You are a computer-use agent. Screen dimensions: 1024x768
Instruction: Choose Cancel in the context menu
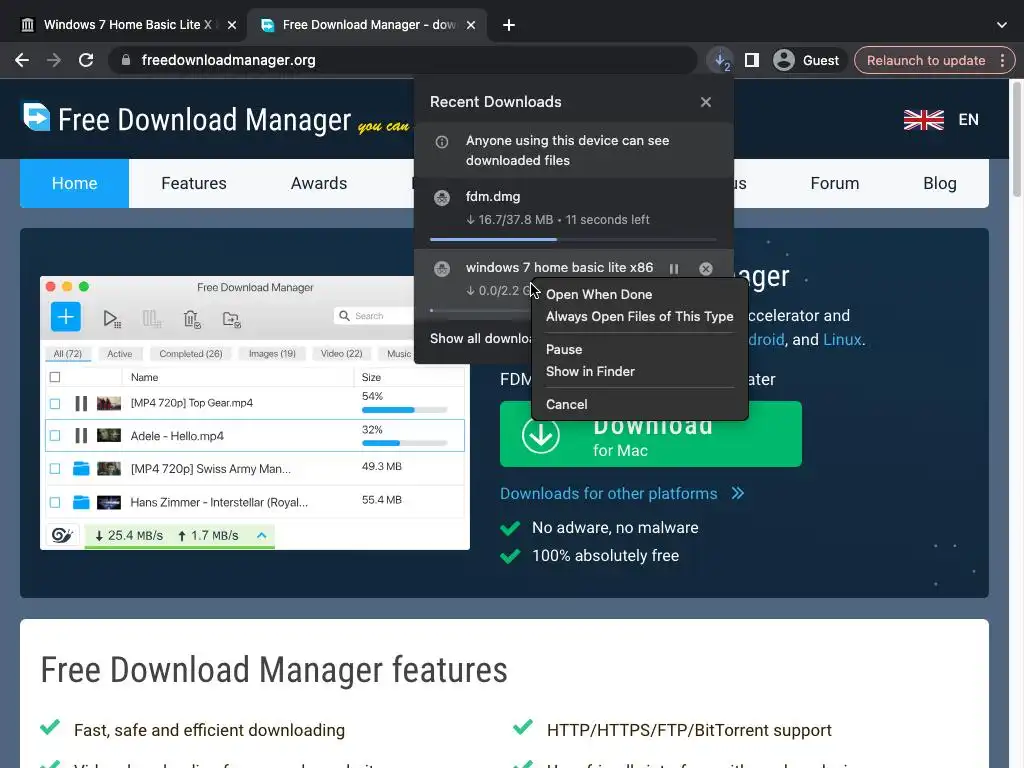point(566,404)
